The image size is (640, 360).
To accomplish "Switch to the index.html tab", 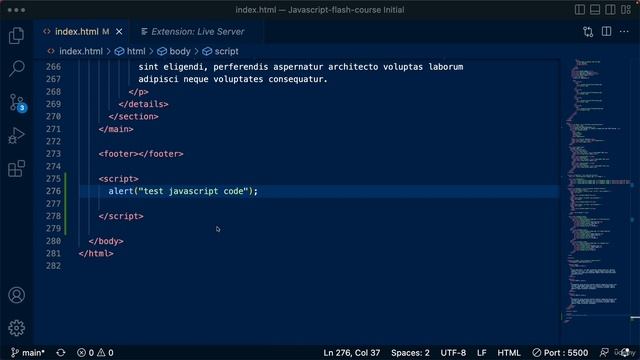I will point(76,32).
